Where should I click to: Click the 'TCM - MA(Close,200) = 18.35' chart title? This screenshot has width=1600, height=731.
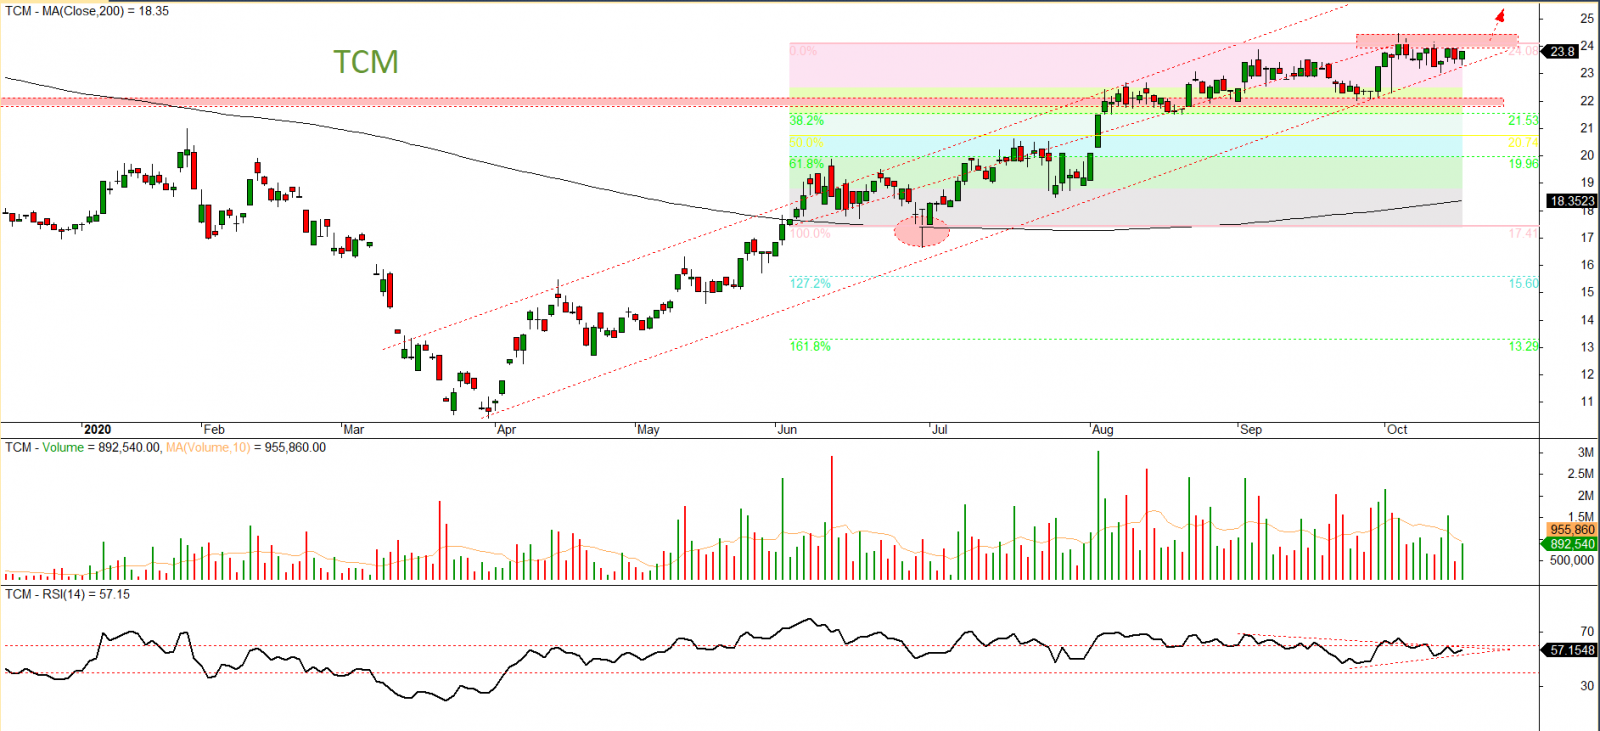pos(87,11)
